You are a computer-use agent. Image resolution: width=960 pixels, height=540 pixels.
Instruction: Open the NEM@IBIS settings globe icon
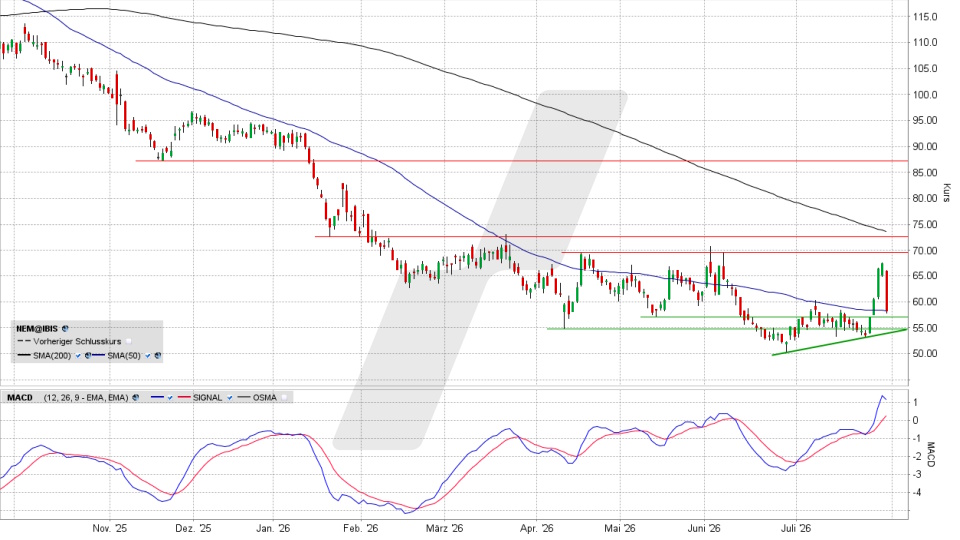coord(65,329)
